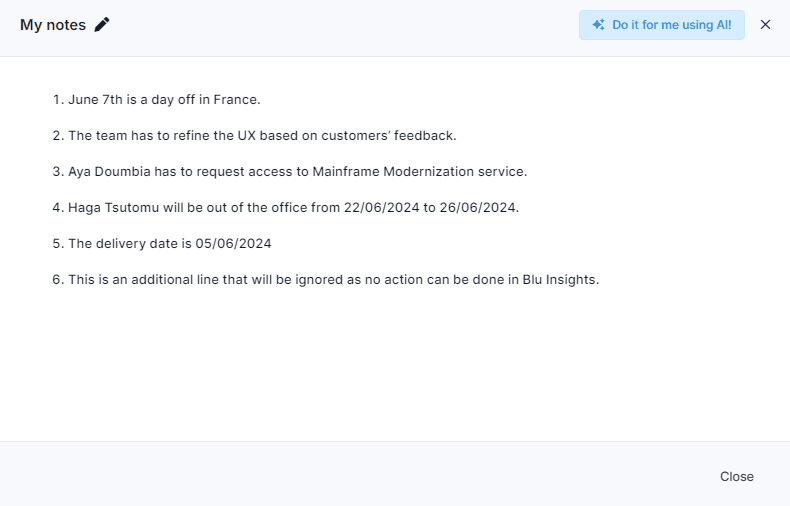Select note 6 about the ignored additional line

(326, 280)
